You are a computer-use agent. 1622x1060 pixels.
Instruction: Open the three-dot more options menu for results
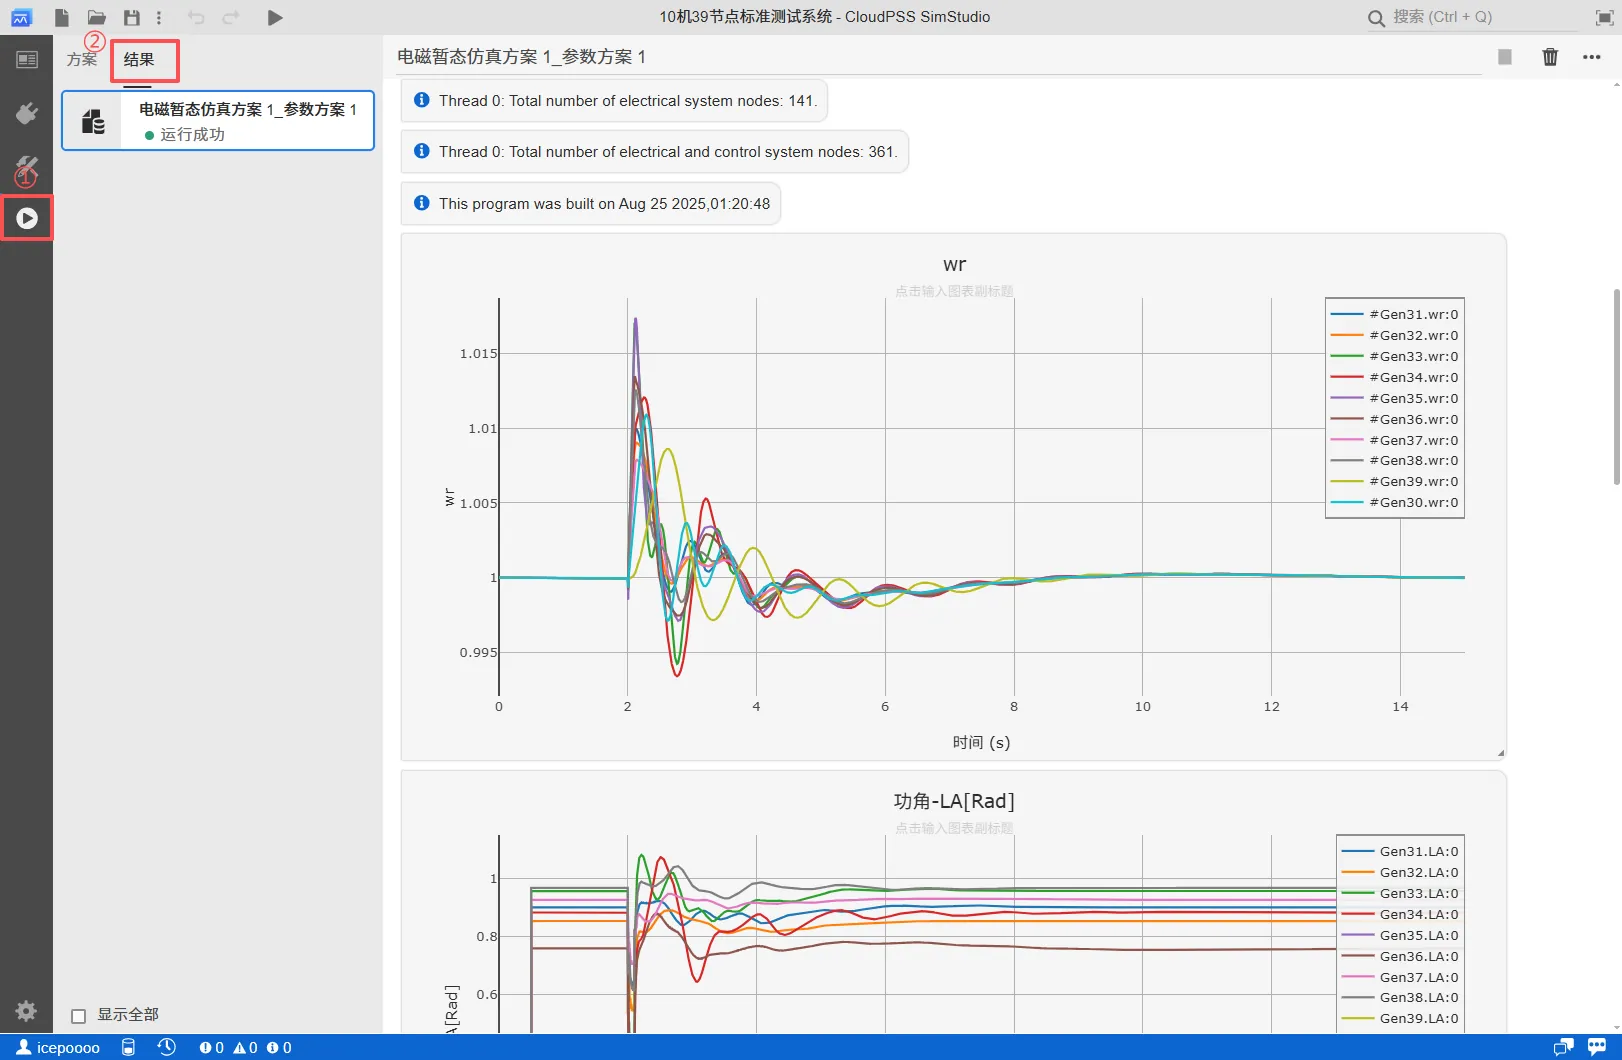coord(1592,57)
